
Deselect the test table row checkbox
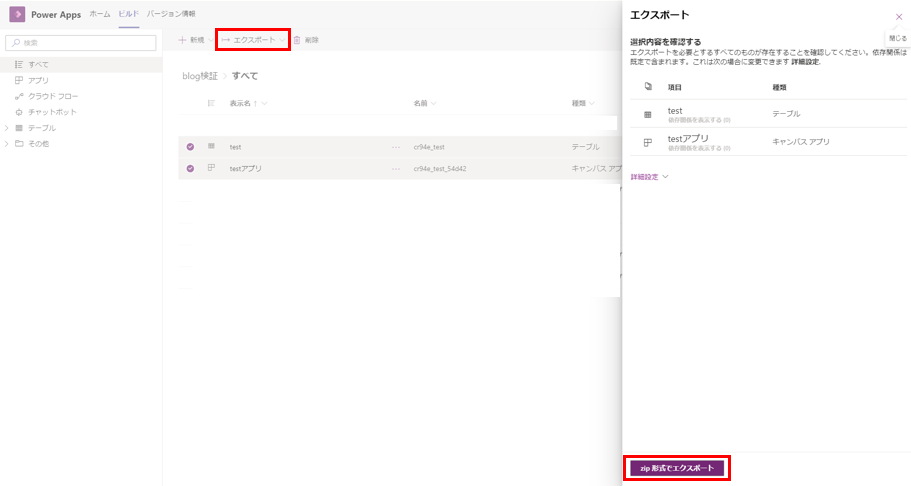point(190,147)
